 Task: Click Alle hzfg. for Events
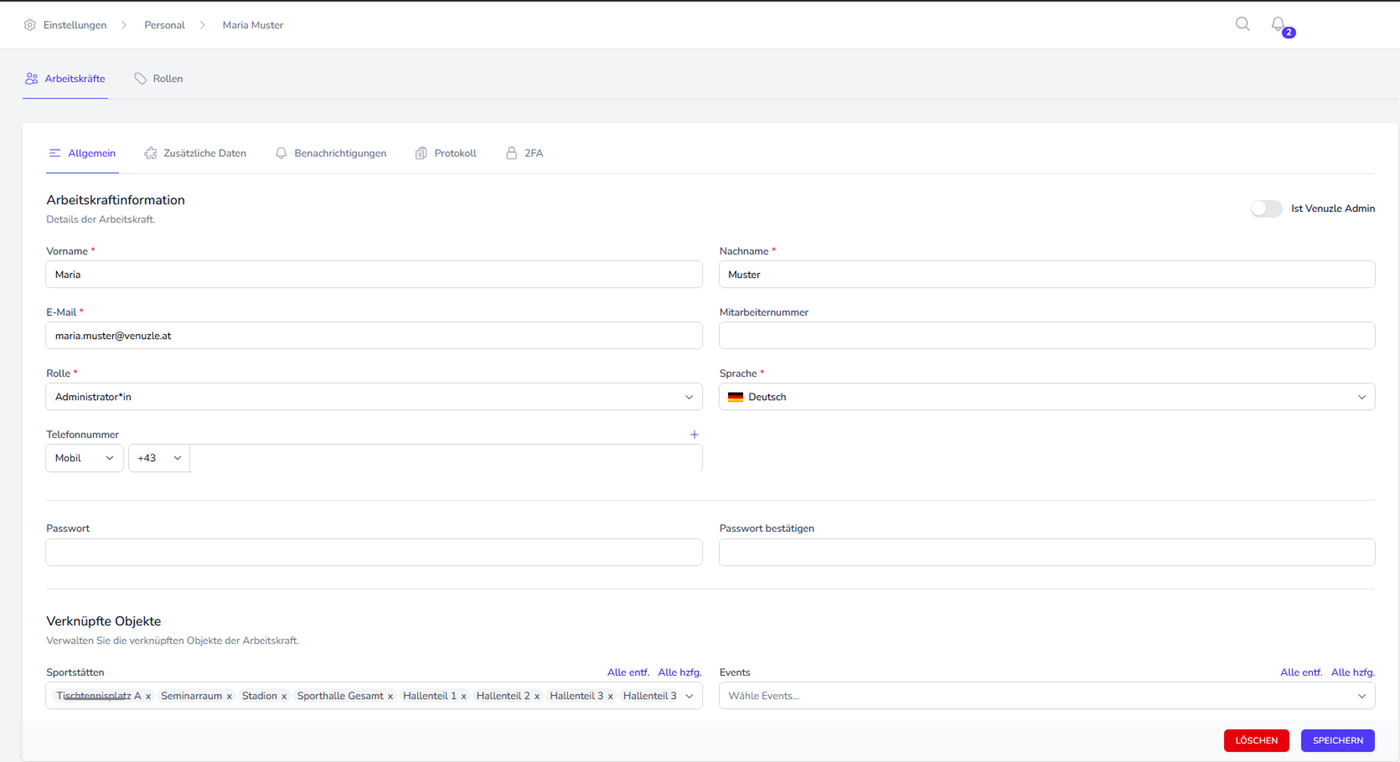(1353, 672)
